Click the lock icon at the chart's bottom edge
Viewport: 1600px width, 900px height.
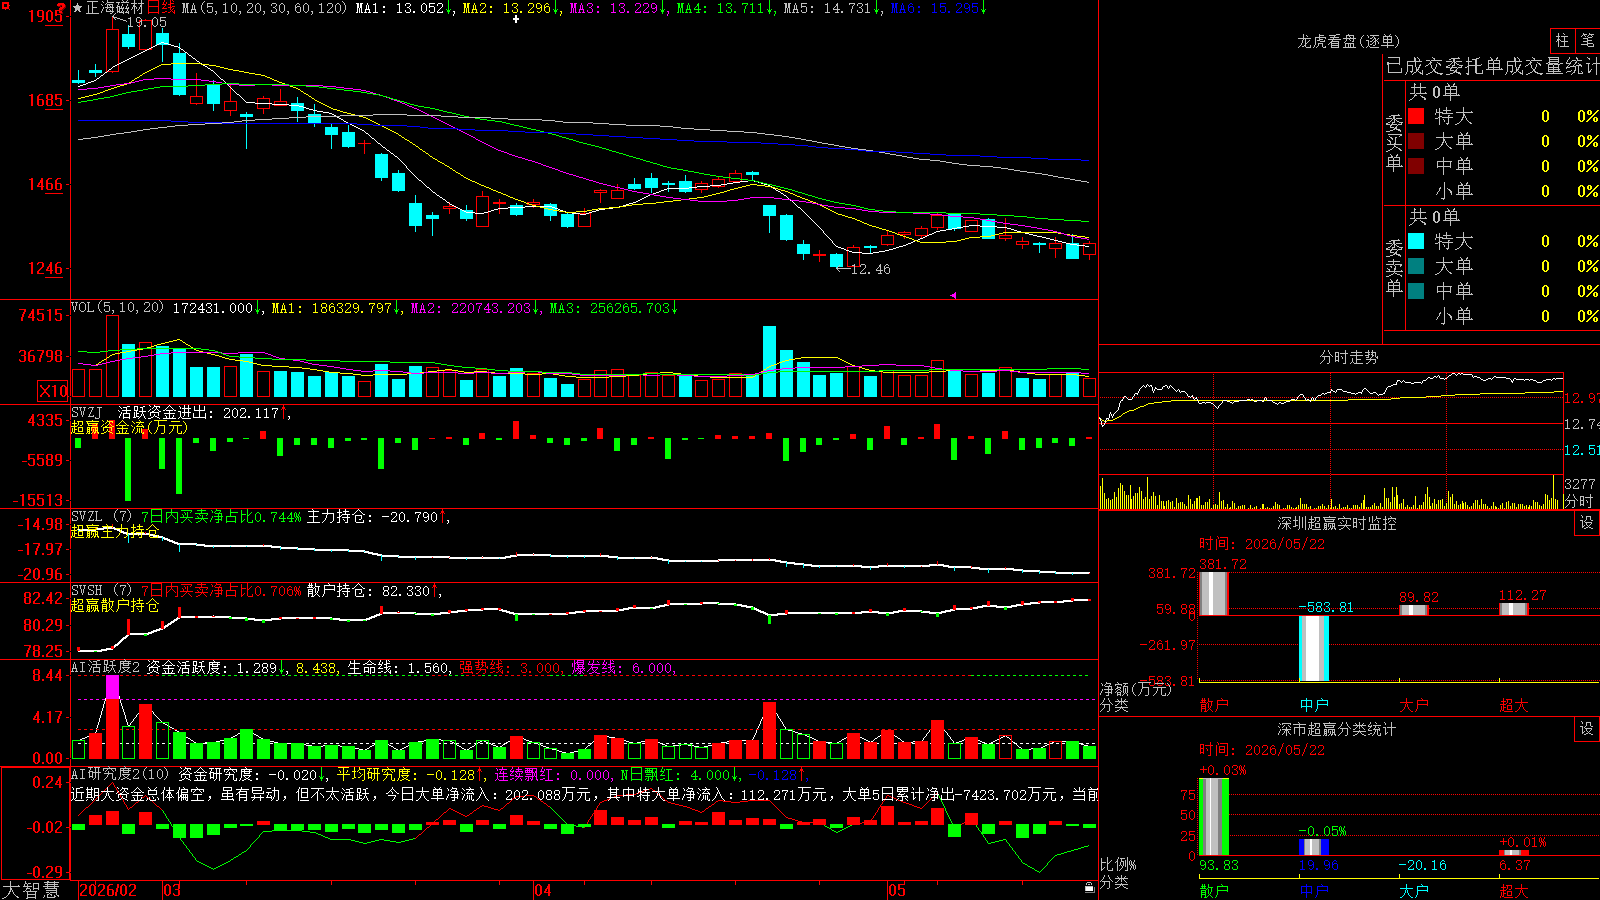tap(1090, 888)
